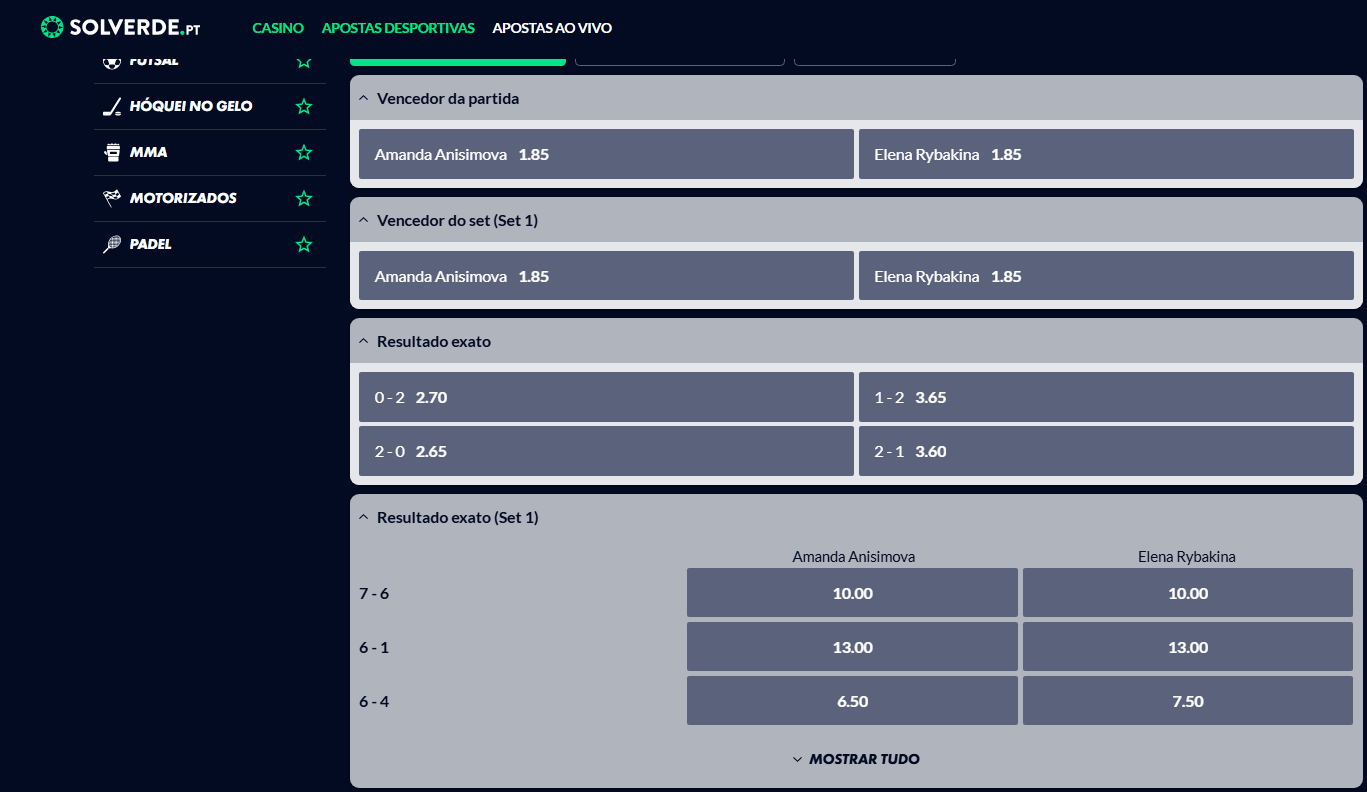Click the Motorizados checkered flag icon
Image resolution: width=1367 pixels, height=792 pixels.
point(112,198)
